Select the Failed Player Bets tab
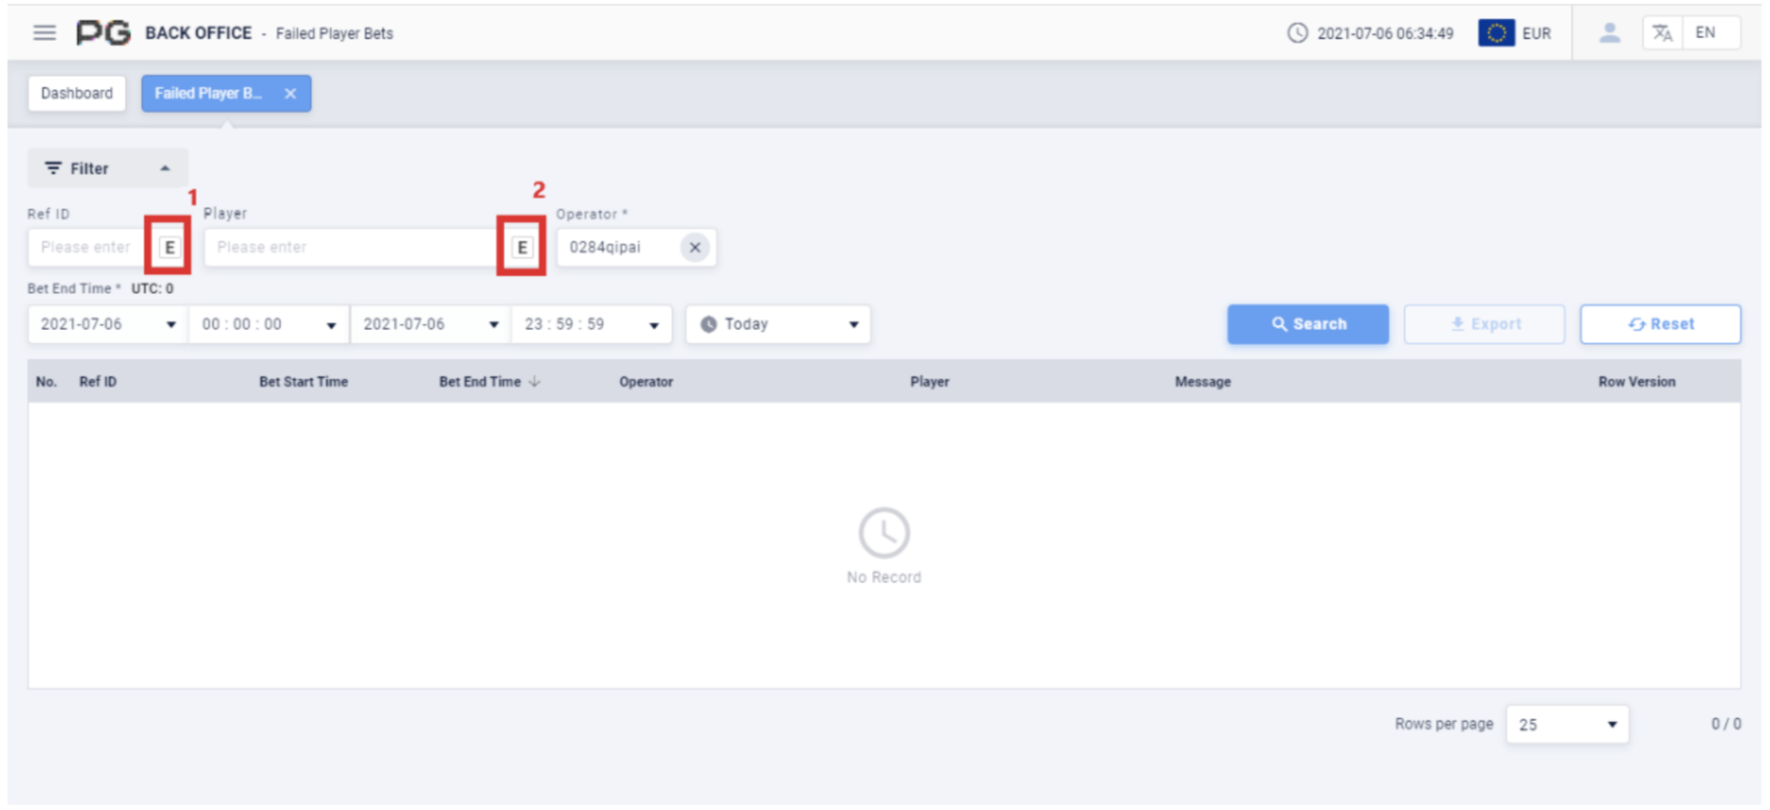1770x810 pixels. 209,93
